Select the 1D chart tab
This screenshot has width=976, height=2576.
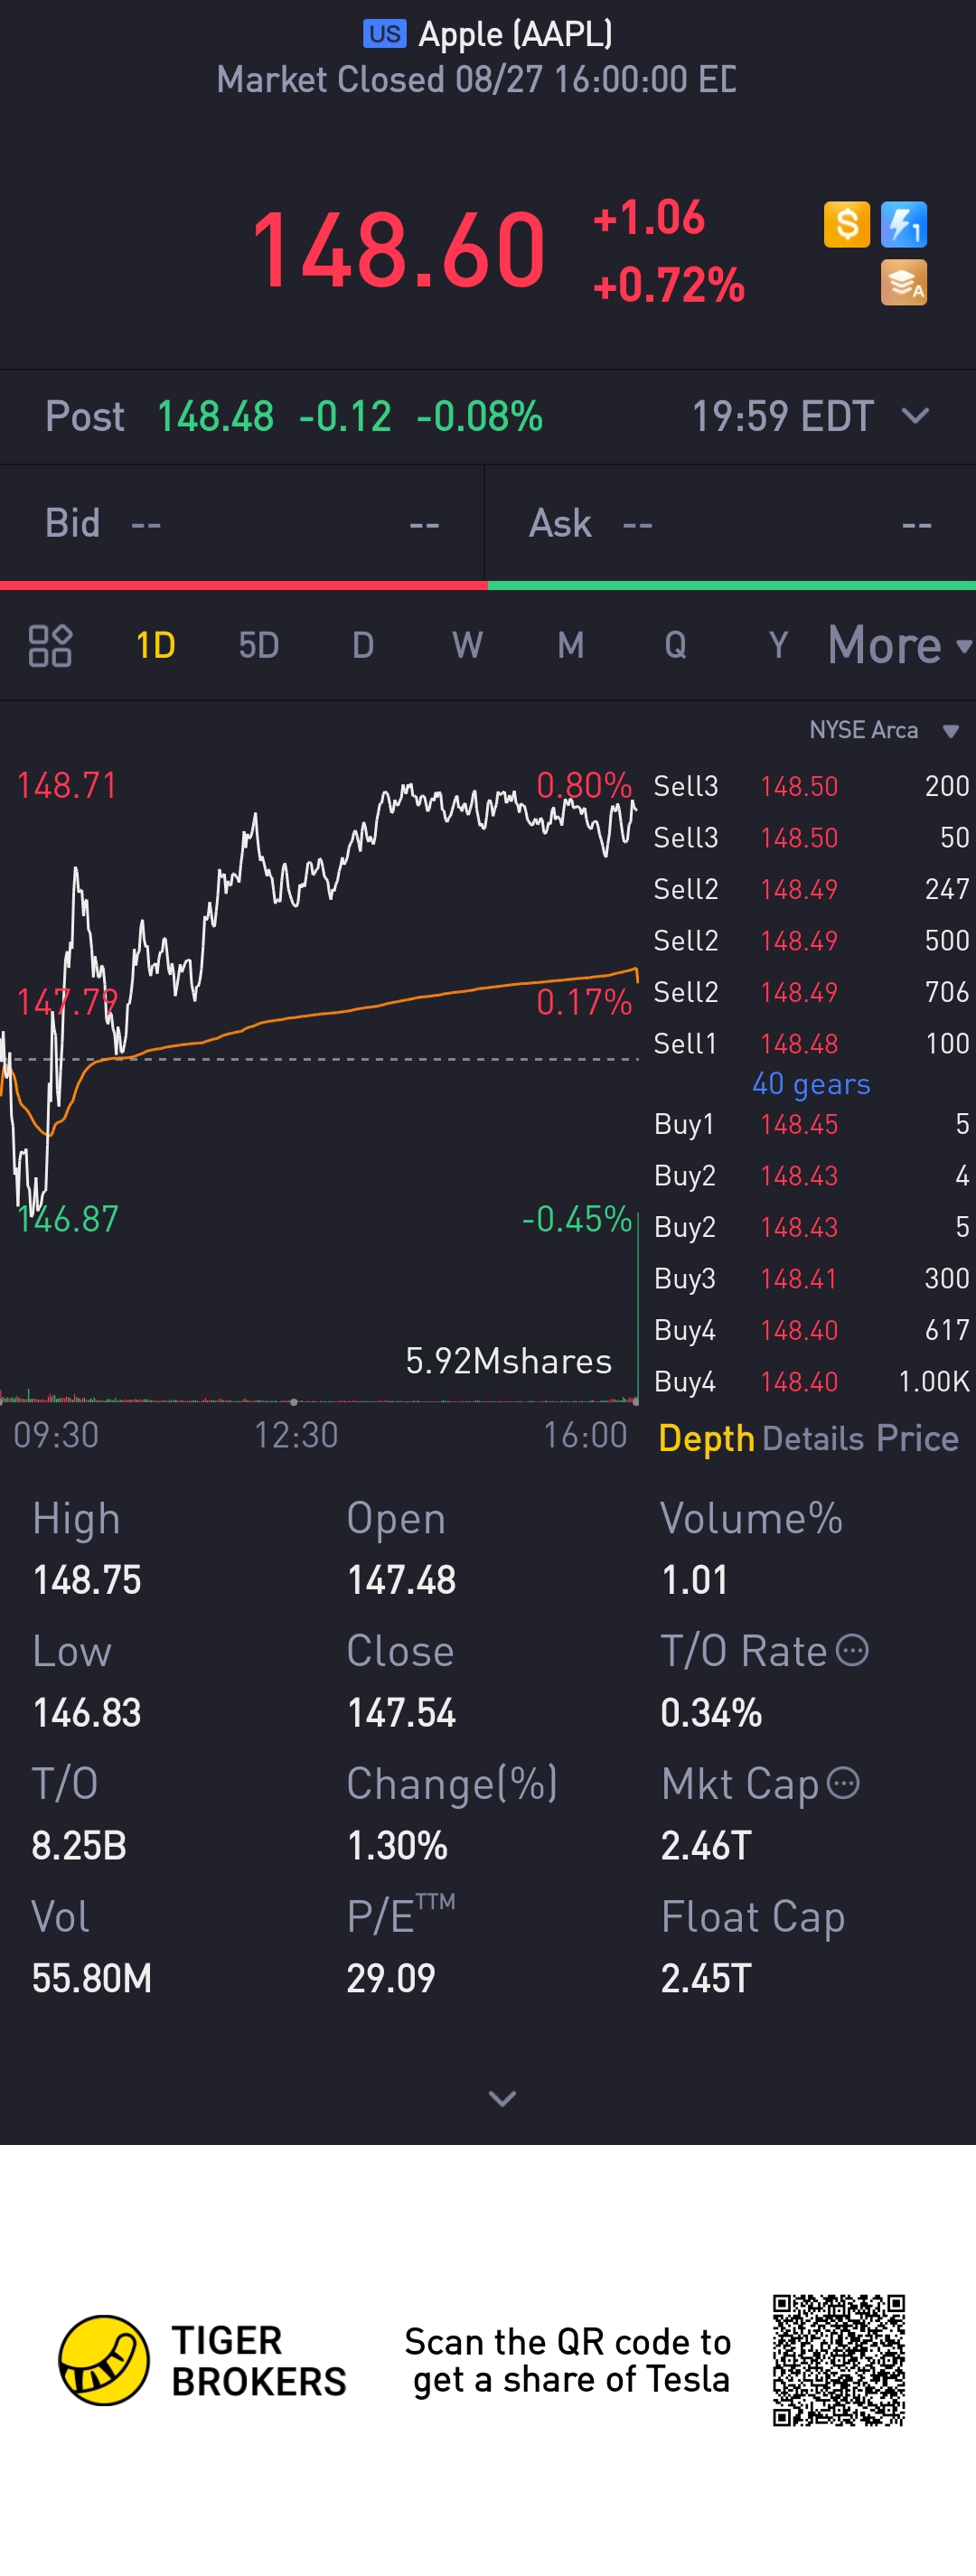(x=155, y=645)
